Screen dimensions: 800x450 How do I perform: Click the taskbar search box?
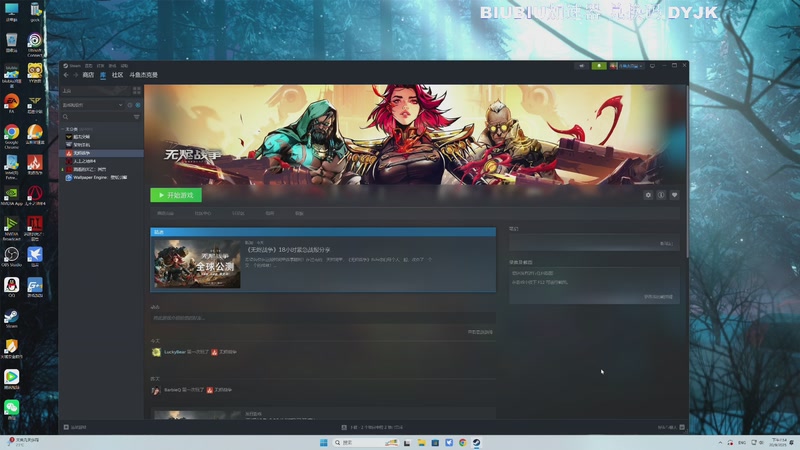tap(365, 442)
